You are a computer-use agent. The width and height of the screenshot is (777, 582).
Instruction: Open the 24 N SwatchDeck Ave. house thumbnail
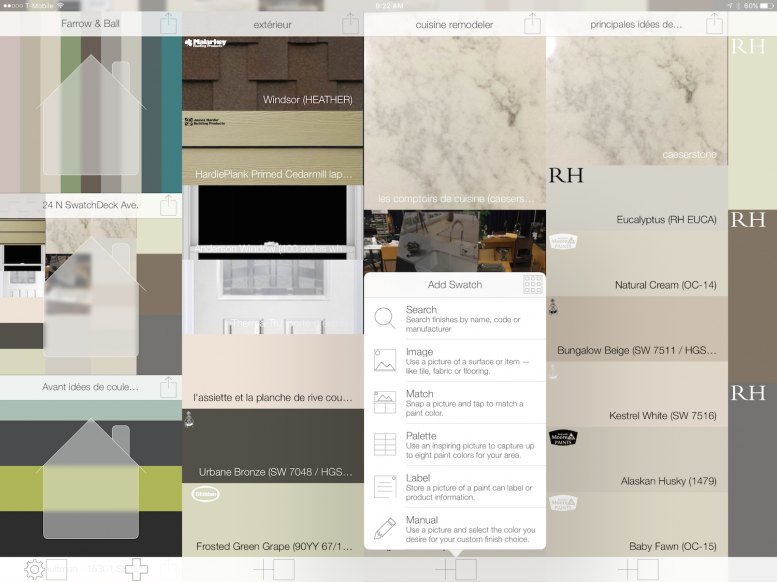coord(91,296)
